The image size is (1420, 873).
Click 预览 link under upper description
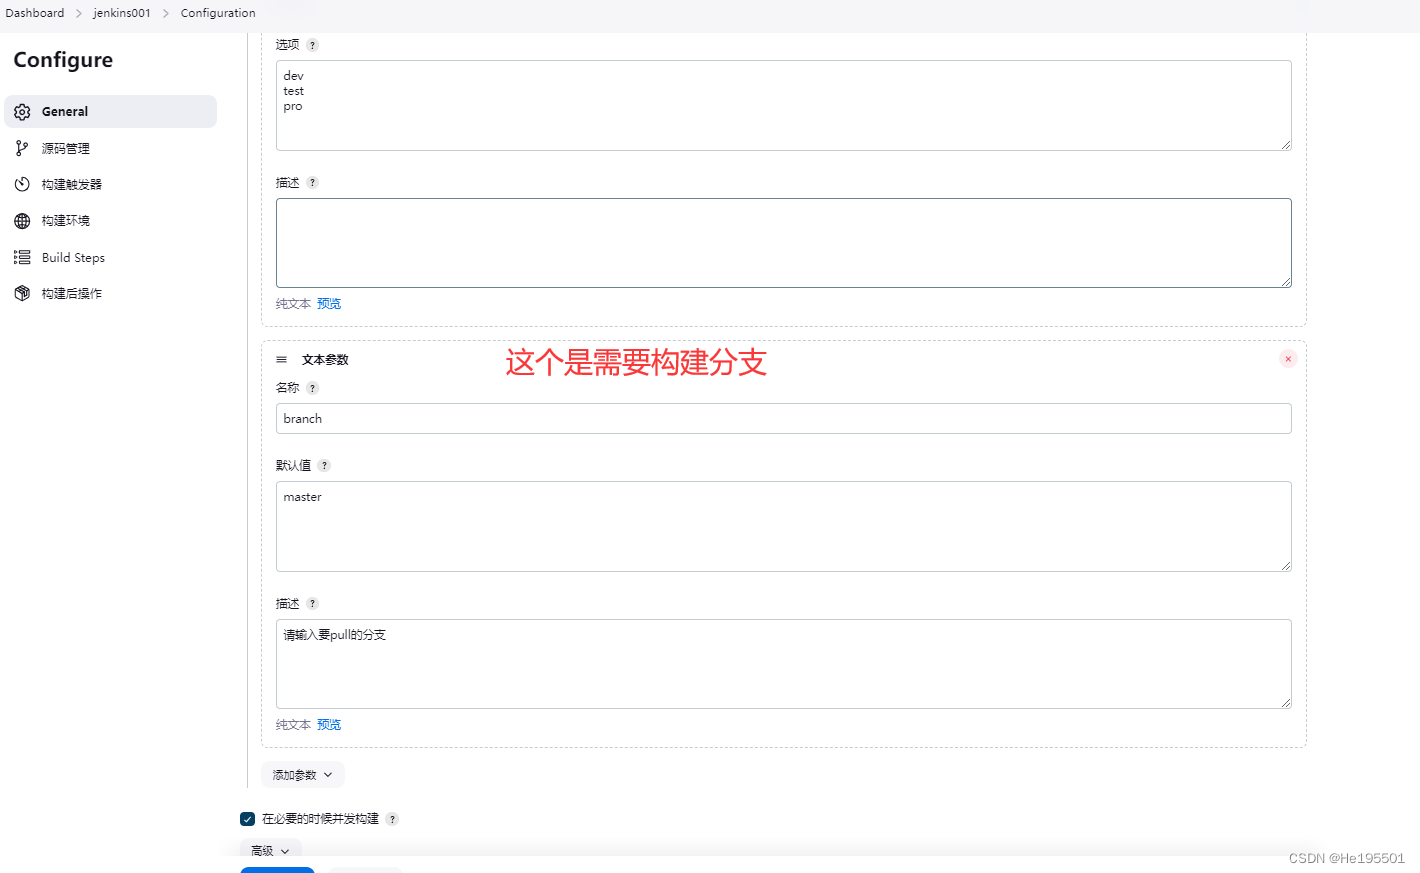pyautogui.click(x=329, y=304)
